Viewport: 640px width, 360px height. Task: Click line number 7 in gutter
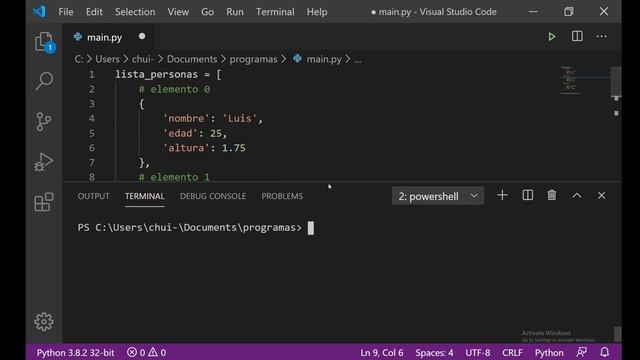[x=92, y=162]
